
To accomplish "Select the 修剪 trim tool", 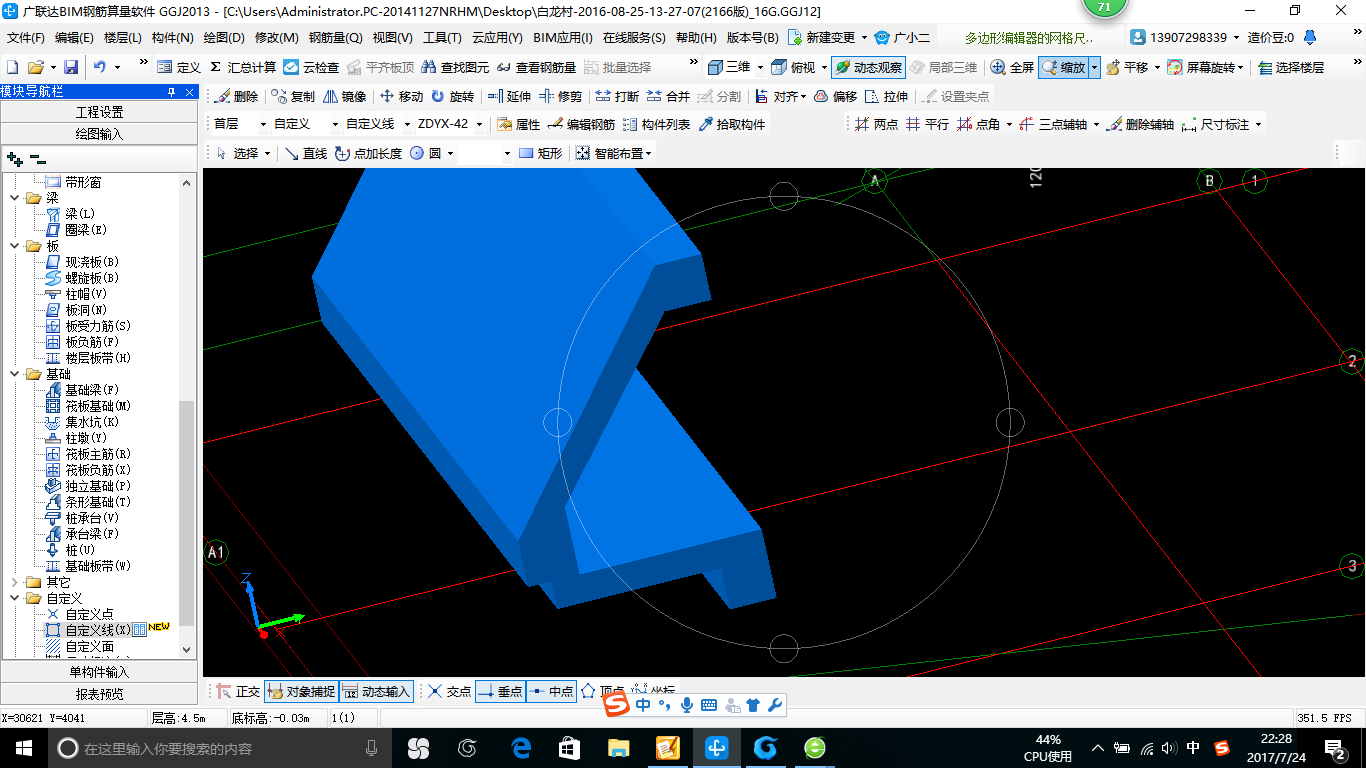I will [560, 96].
